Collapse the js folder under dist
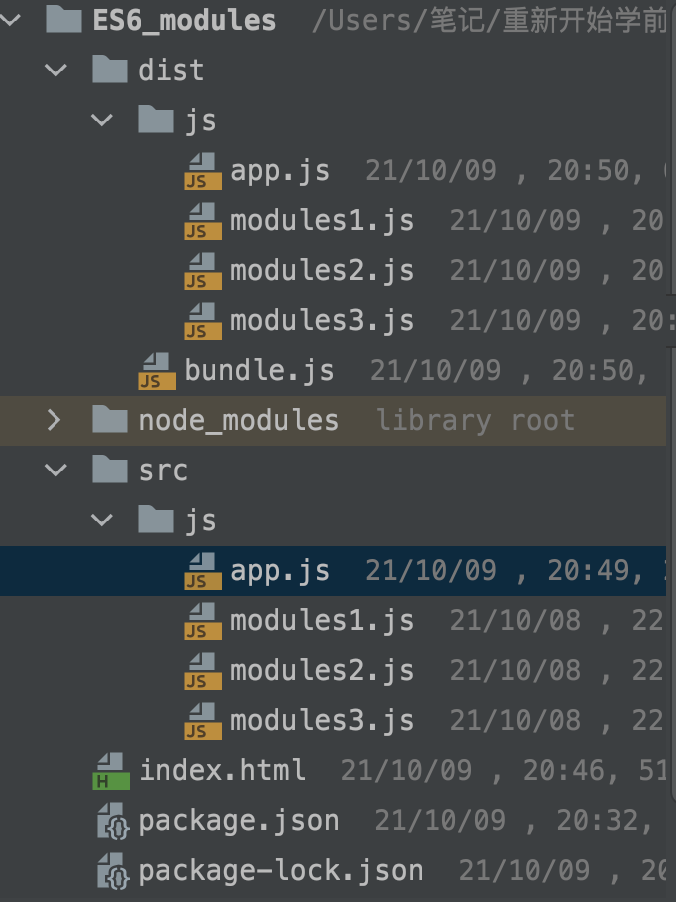Image resolution: width=676 pixels, height=902 pixels. pos(102,119)
